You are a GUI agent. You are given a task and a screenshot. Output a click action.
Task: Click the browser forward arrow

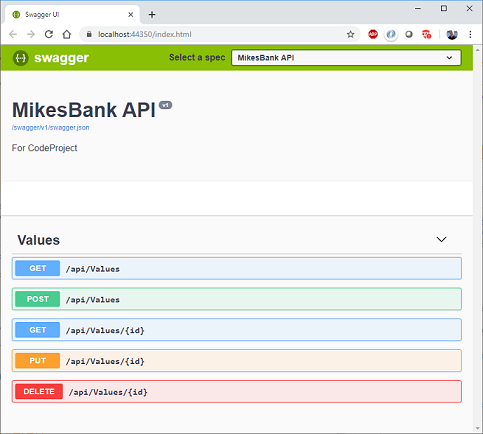31,34
